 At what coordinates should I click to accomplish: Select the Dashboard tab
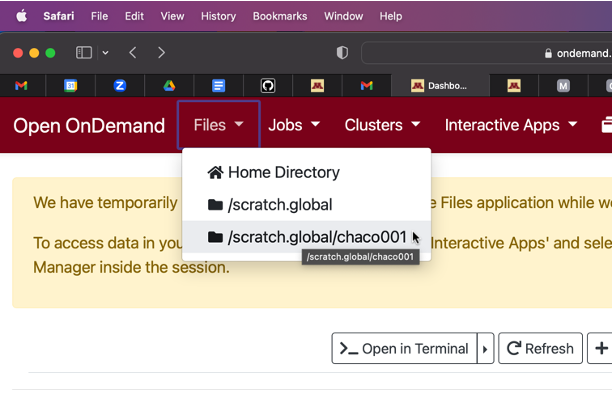(x=440, y=85)
